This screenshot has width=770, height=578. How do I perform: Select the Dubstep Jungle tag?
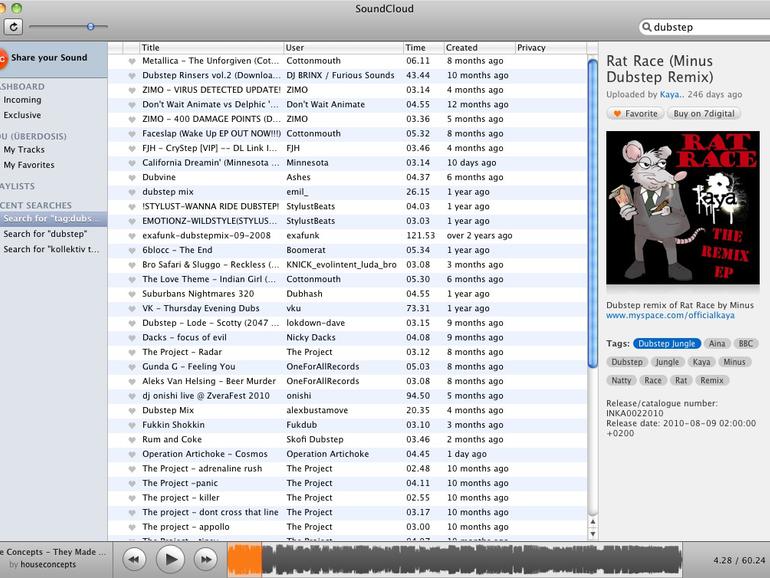pos(666,344)
